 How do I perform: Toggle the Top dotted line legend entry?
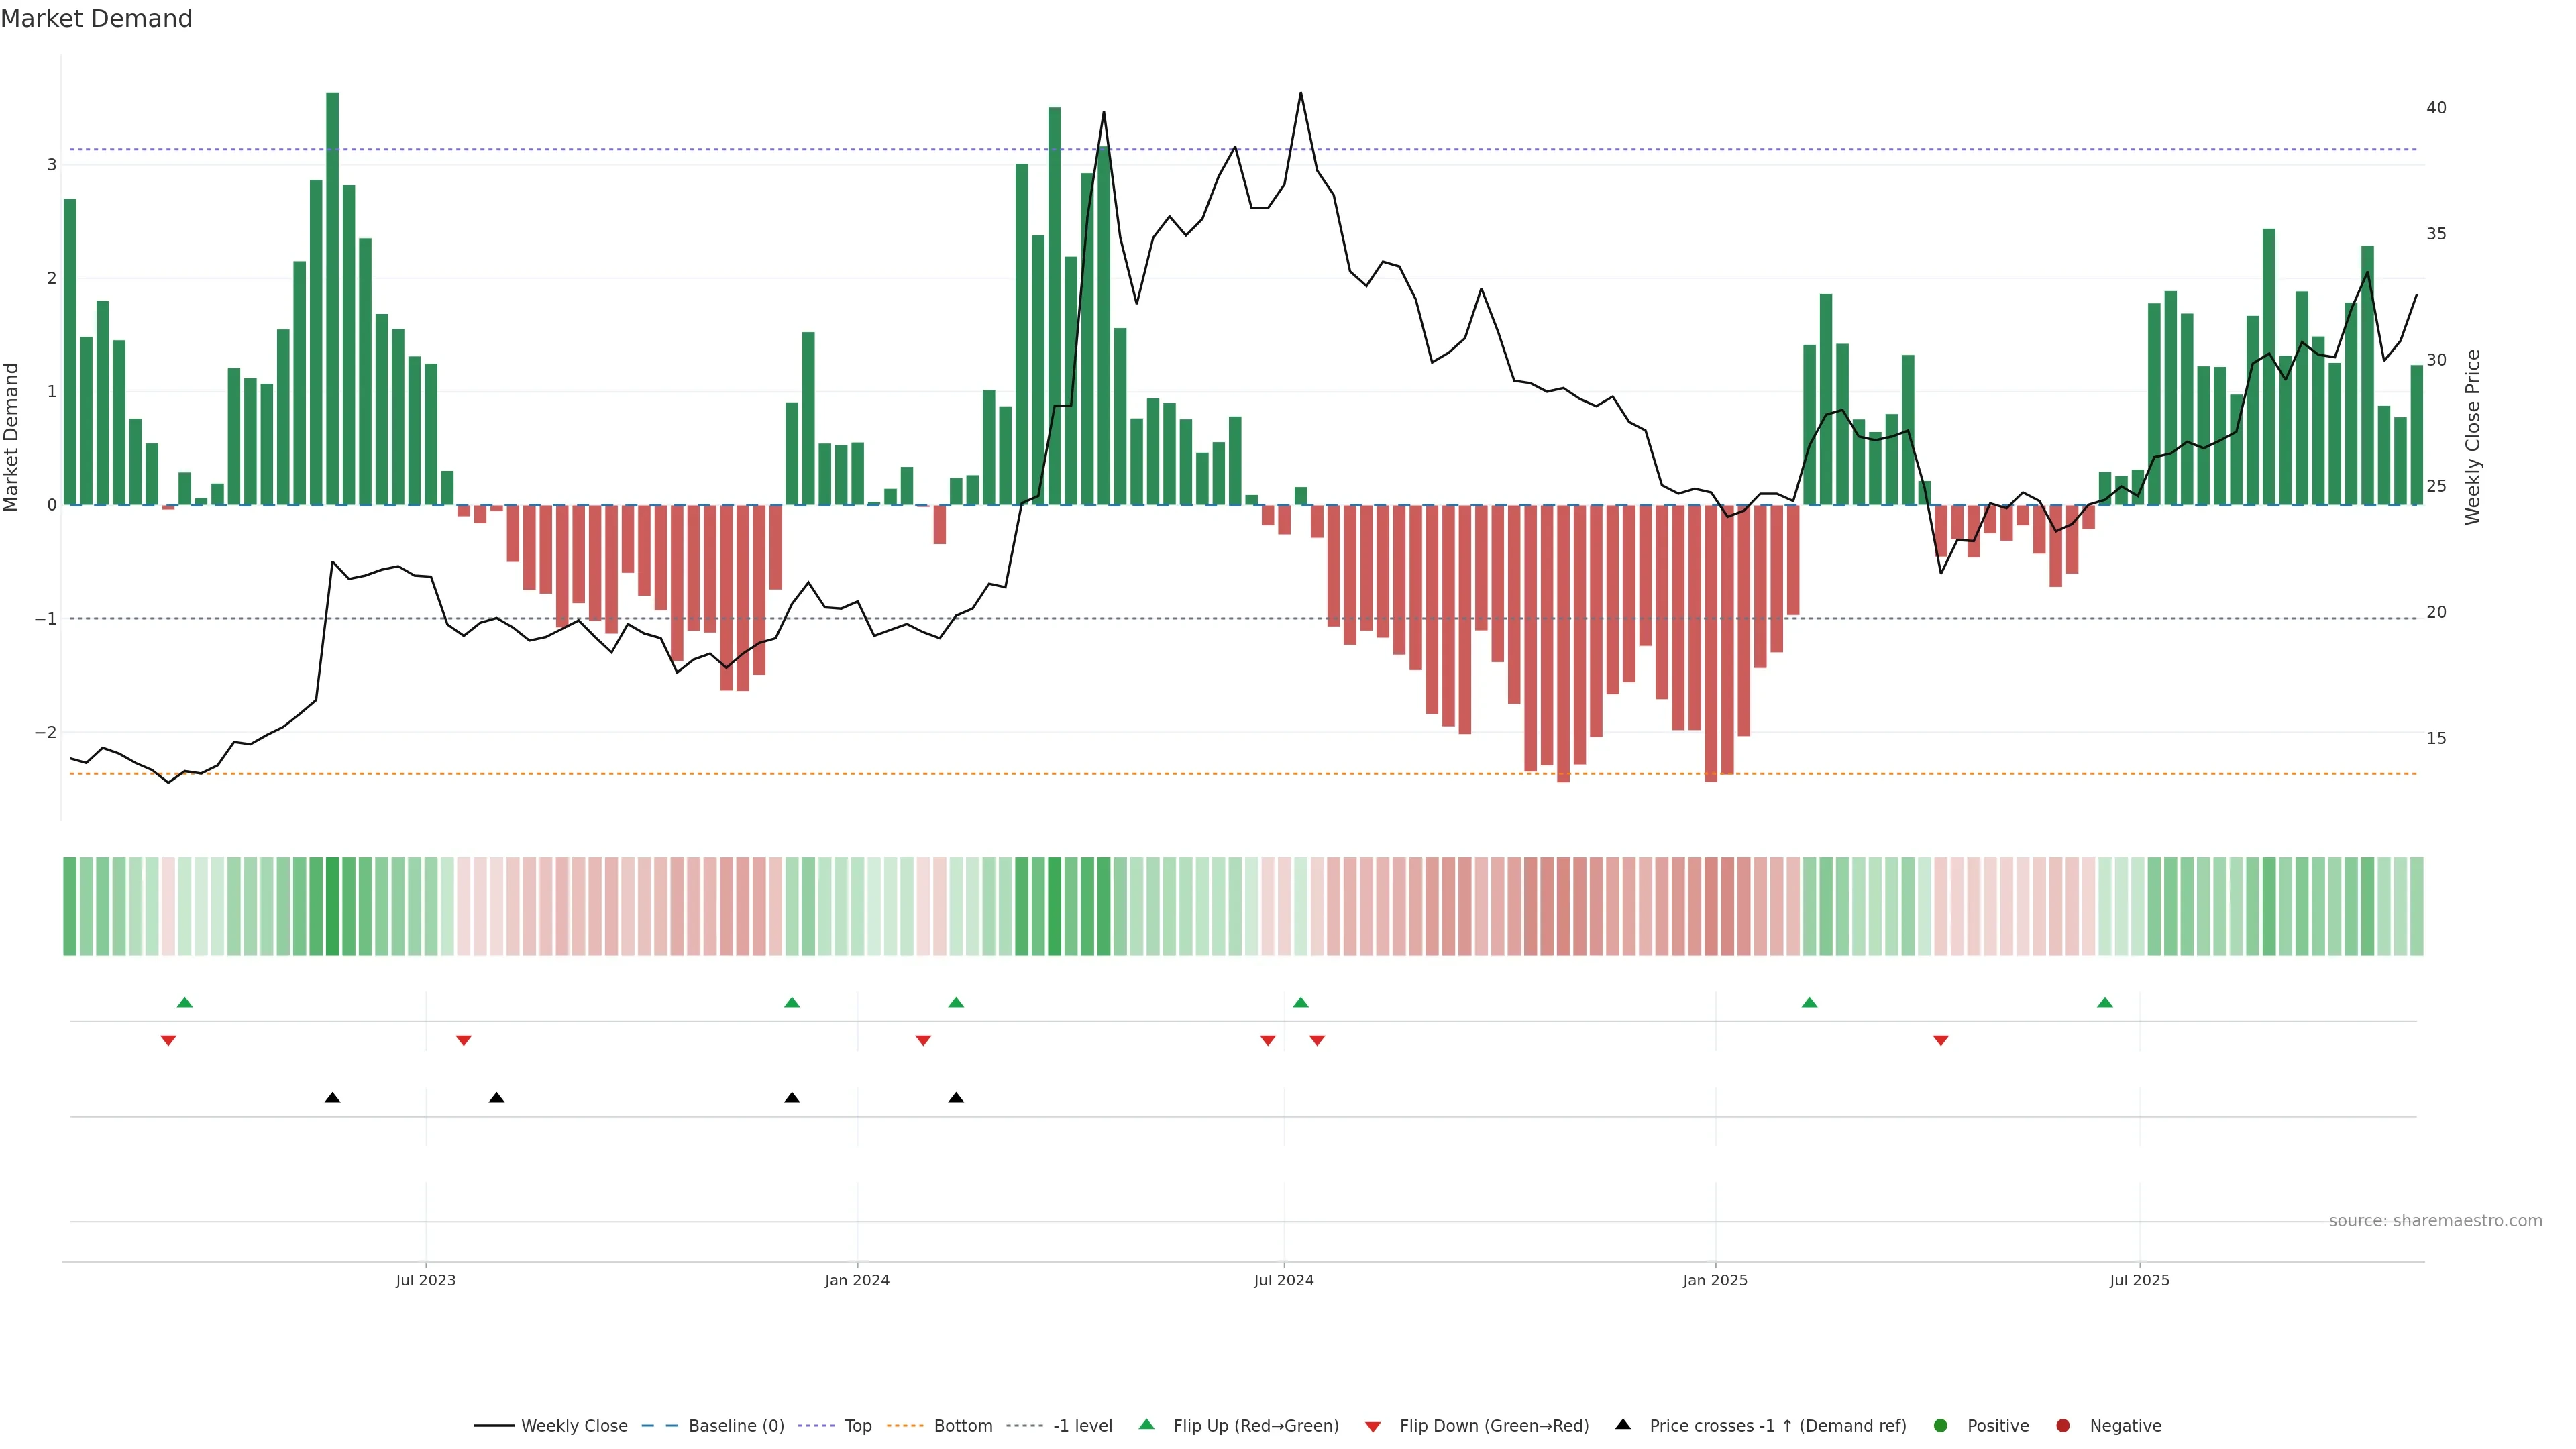(857, 1425)
